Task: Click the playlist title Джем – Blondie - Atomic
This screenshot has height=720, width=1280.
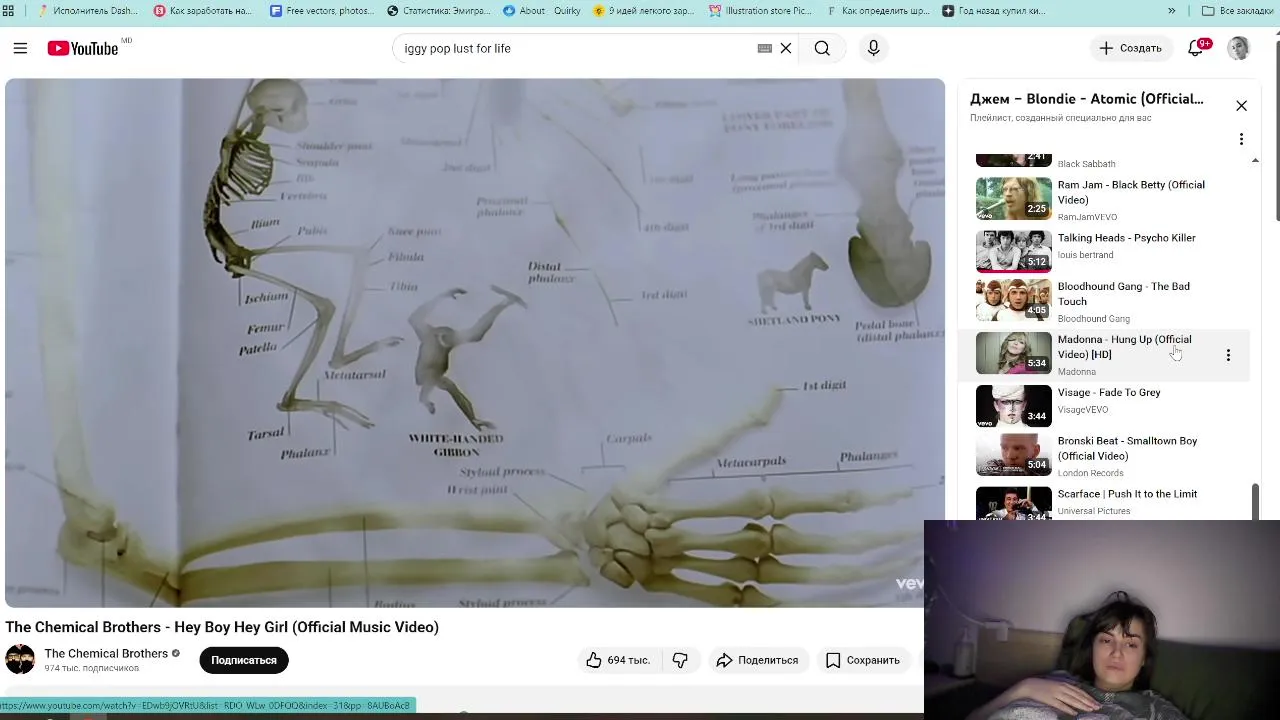Action: coord(1087,99)
